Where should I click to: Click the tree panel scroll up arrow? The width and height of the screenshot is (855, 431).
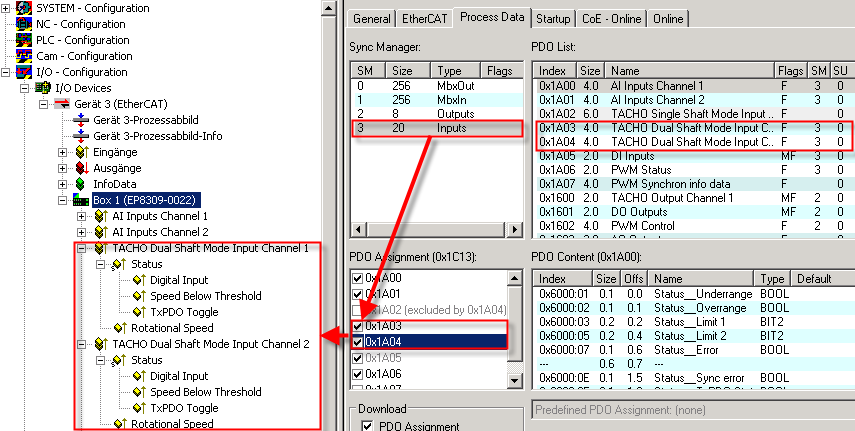tap(328, 8)
